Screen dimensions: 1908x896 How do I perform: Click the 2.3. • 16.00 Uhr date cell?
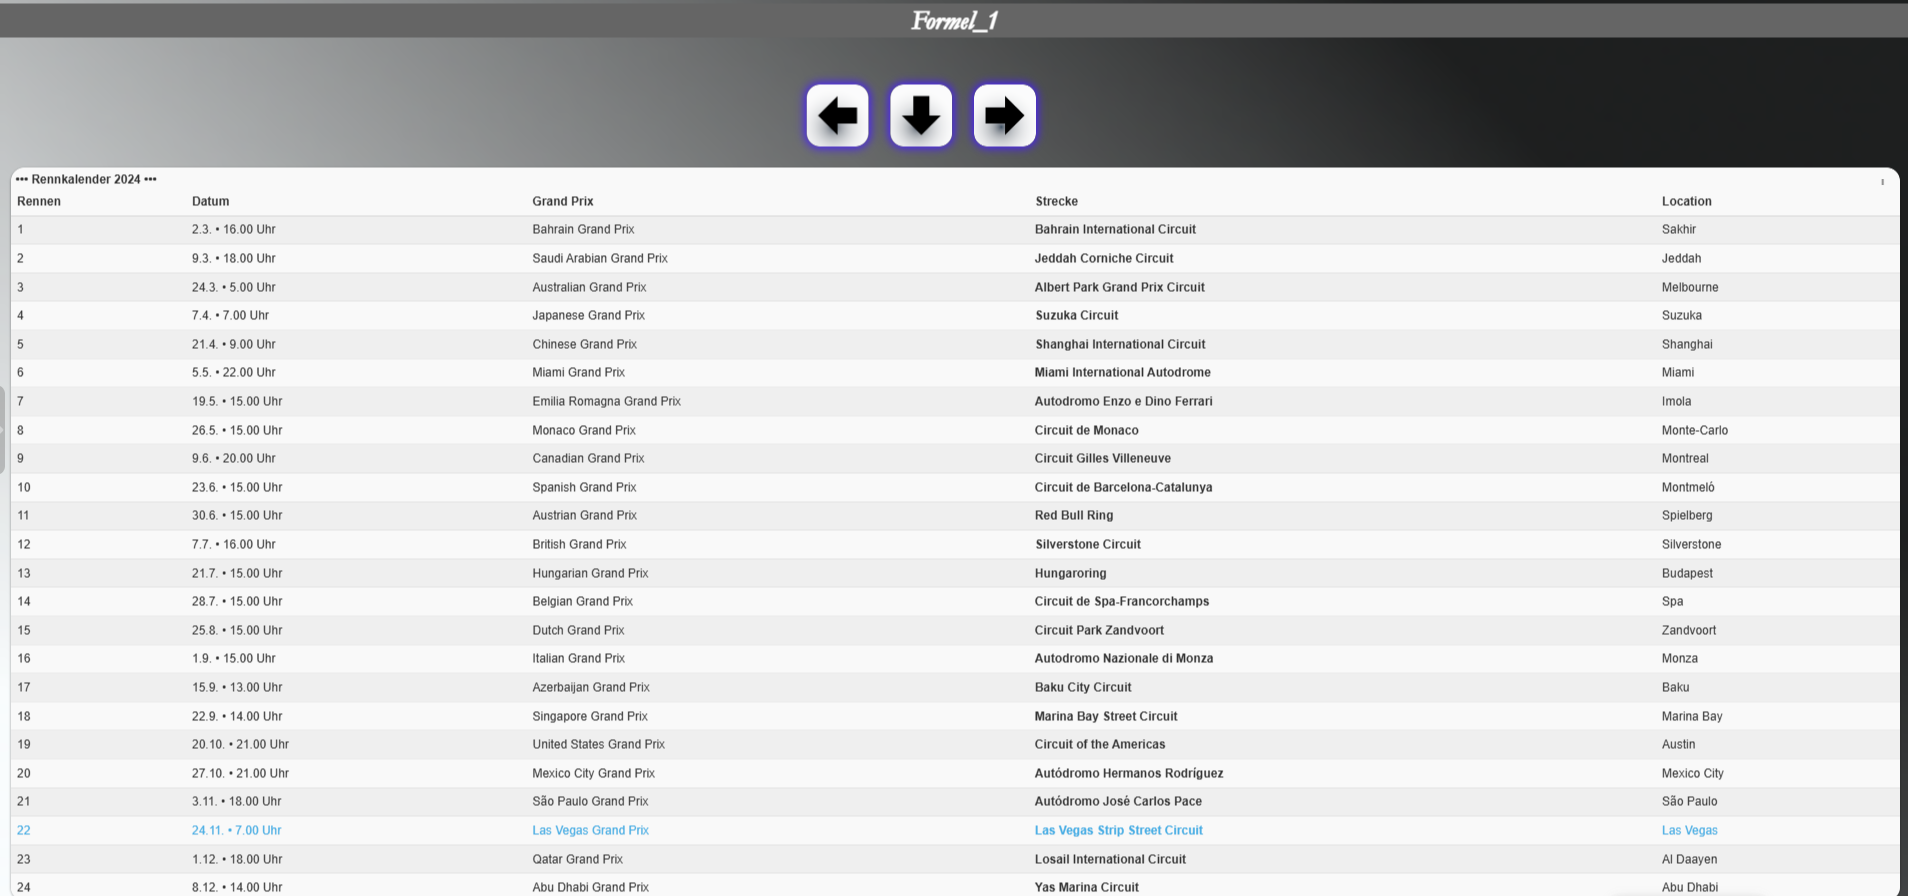234,229
